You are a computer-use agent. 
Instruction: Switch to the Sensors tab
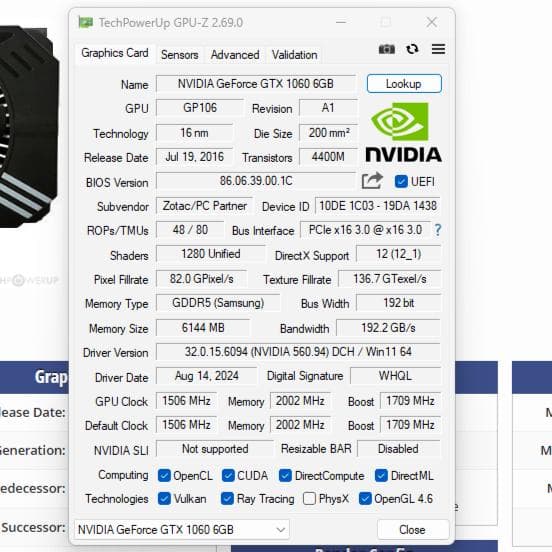(180, 55)
